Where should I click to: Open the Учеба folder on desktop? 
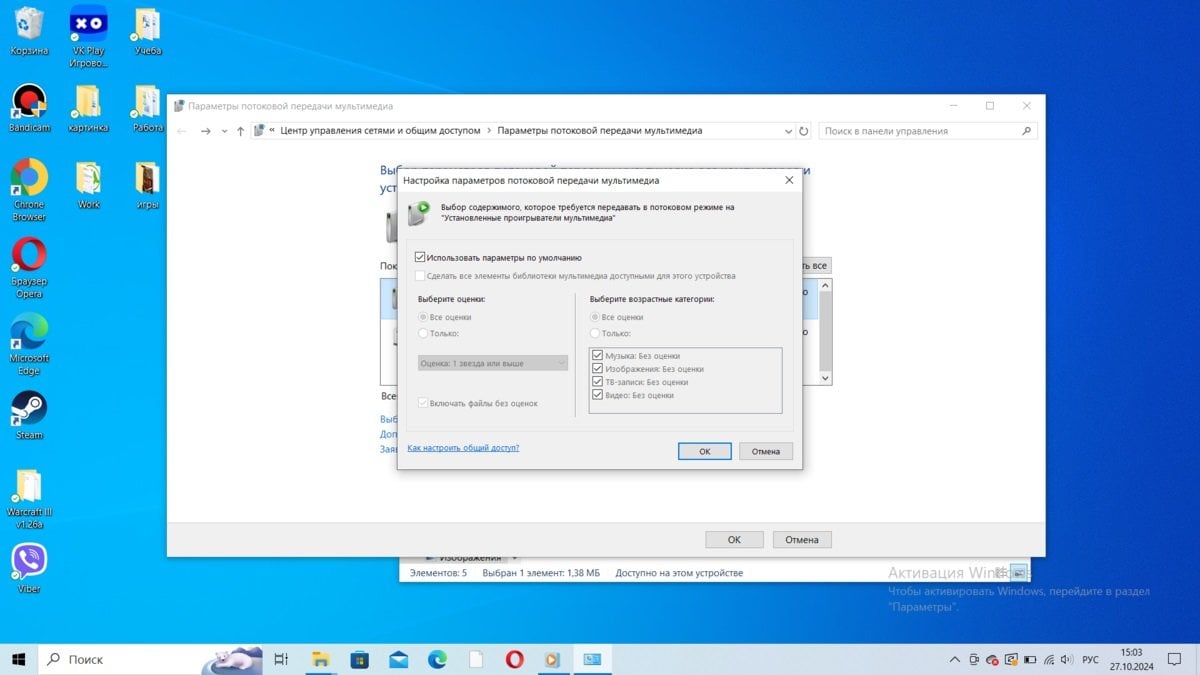147,30
